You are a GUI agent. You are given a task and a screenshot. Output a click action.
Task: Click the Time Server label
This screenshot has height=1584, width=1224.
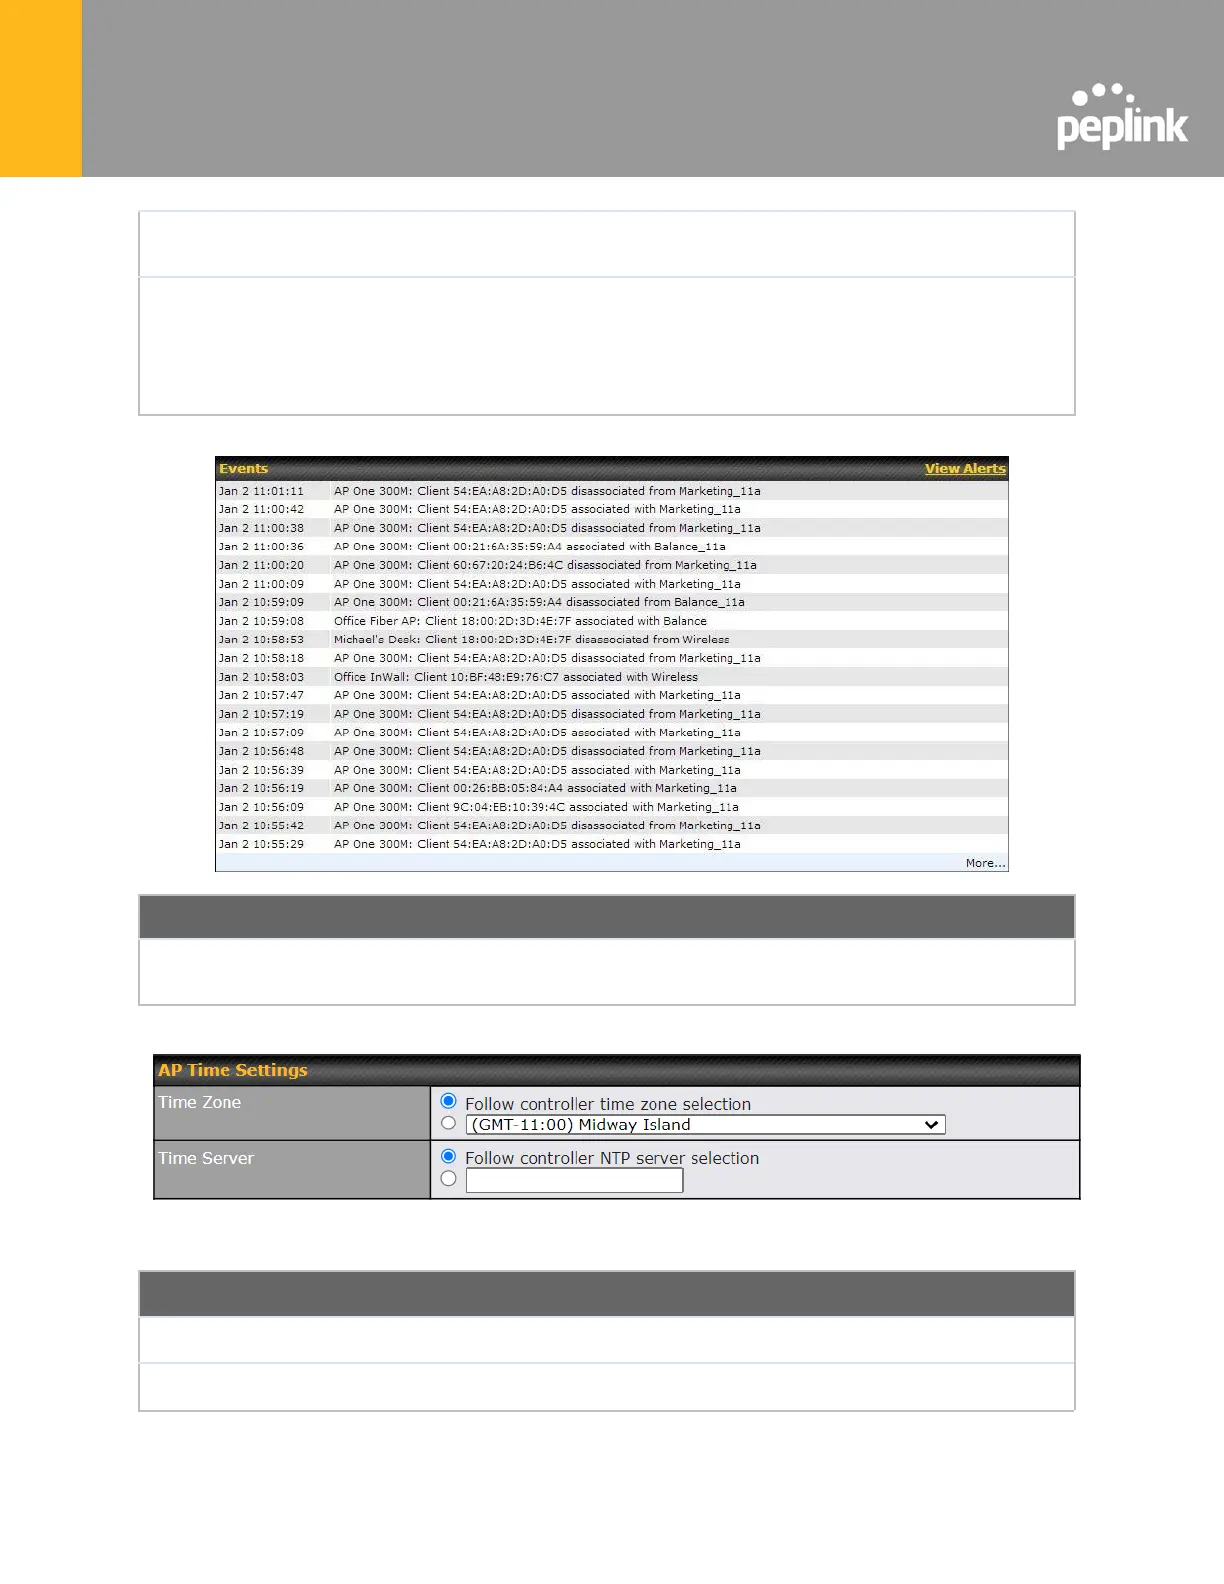pyautogui.click(x=206, y=1158)
